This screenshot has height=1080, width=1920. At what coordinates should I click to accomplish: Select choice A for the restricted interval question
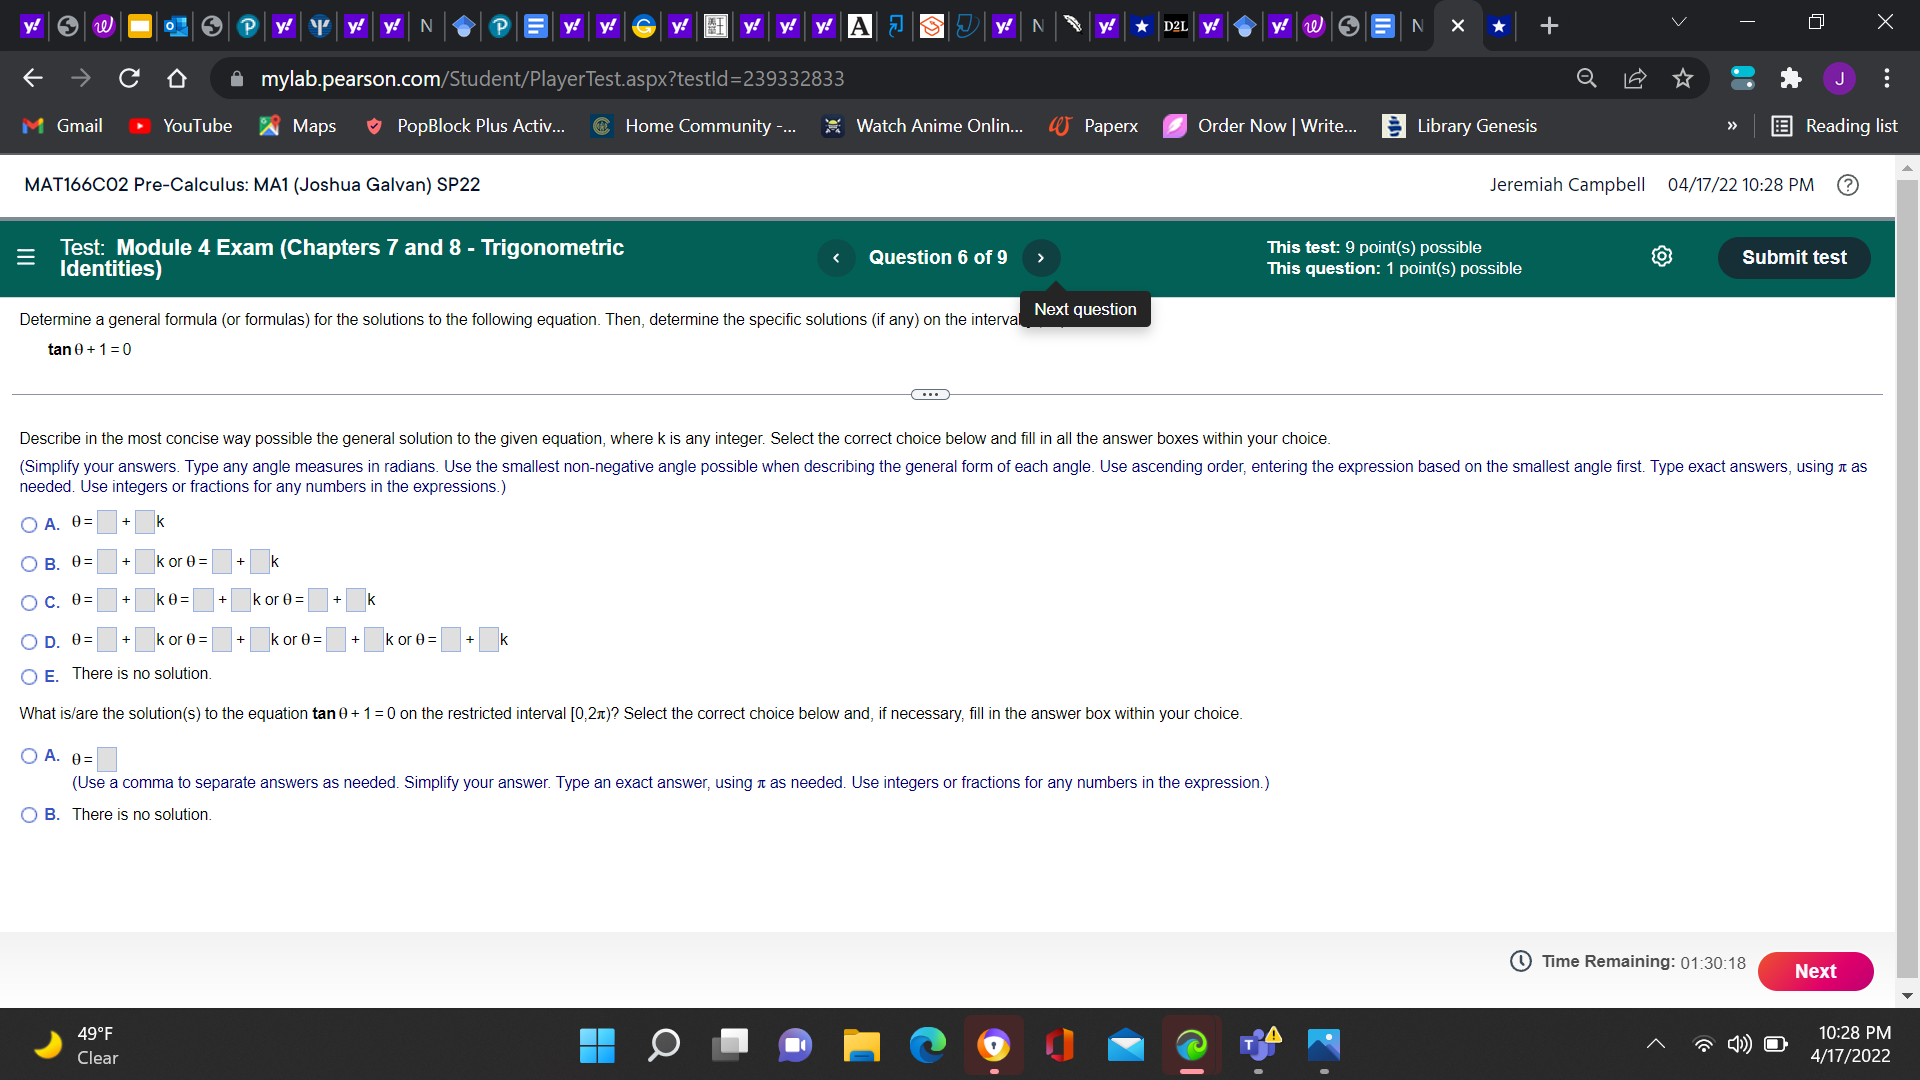29,756
